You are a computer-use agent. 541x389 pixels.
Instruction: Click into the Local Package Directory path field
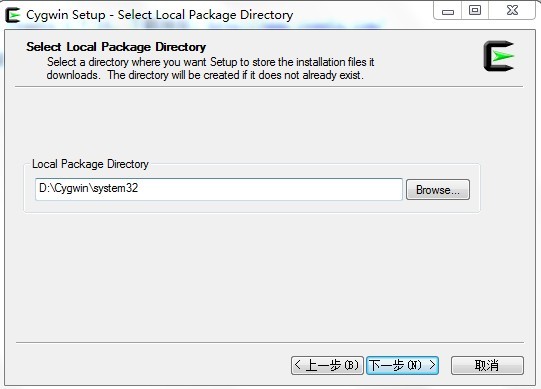coord(219,189)
